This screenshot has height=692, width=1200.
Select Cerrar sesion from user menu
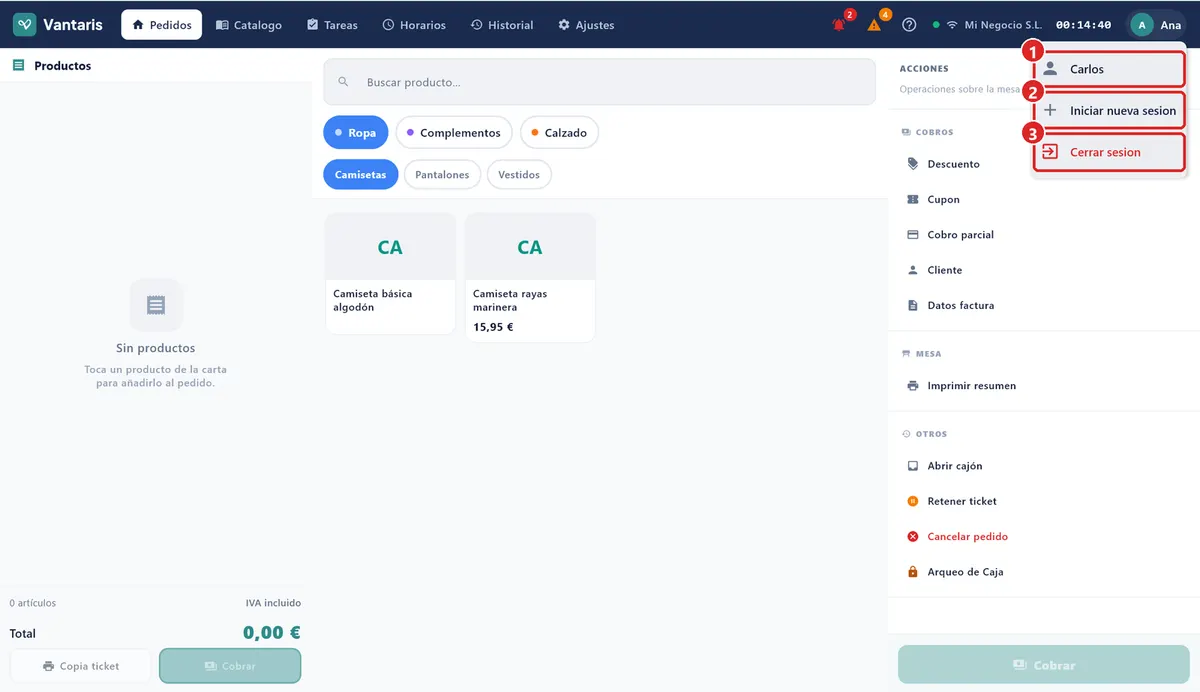pos(1109,152)
